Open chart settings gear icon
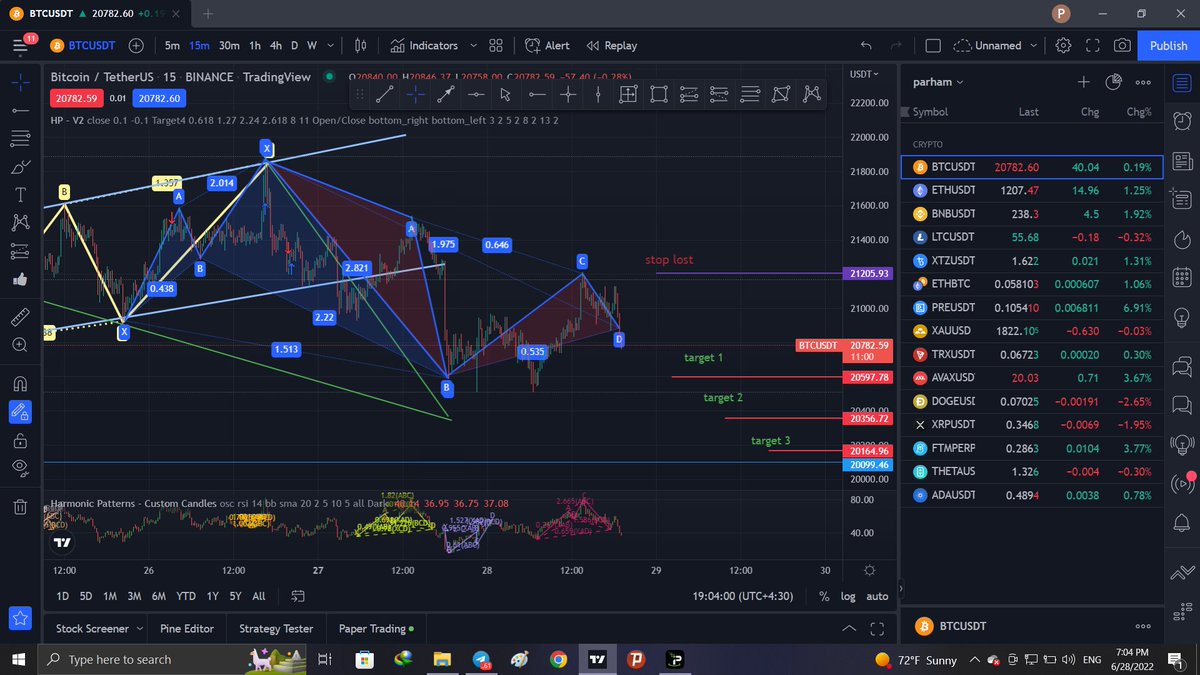Image resolution: width=1200 pixels, height=675 pixels. point(1063,45)
